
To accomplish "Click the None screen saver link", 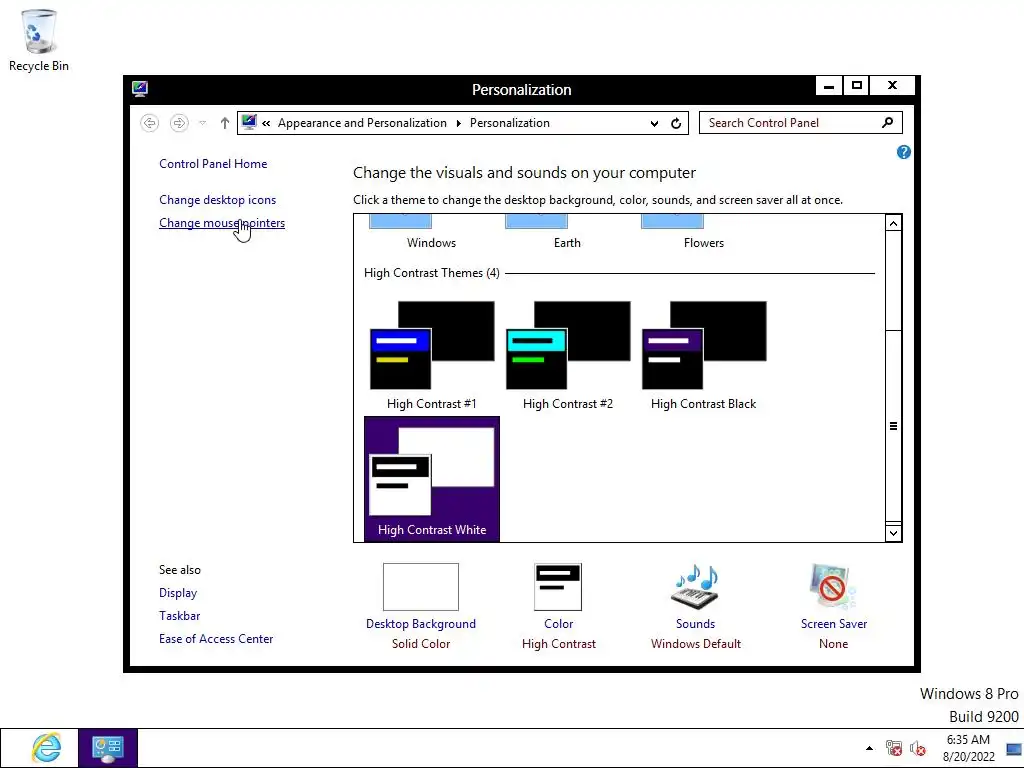I will 833,644.
